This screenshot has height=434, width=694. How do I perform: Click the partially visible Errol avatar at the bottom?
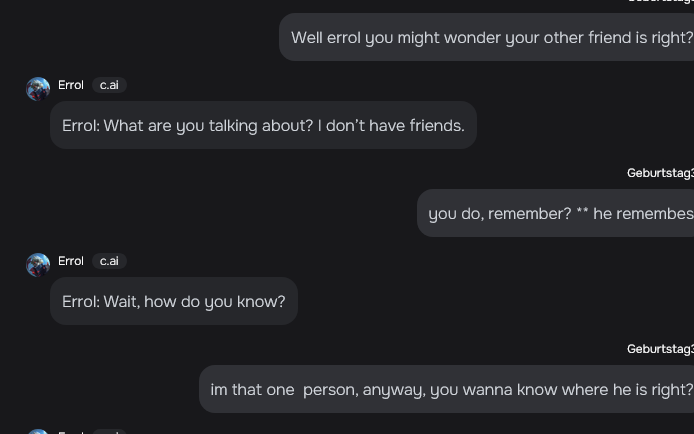tap(38, 431)
